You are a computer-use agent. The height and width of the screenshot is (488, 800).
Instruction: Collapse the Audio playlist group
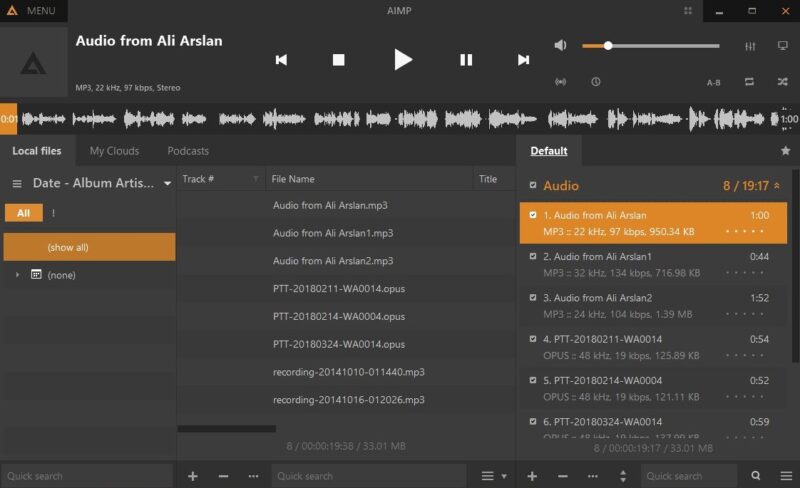coord(777,185)
